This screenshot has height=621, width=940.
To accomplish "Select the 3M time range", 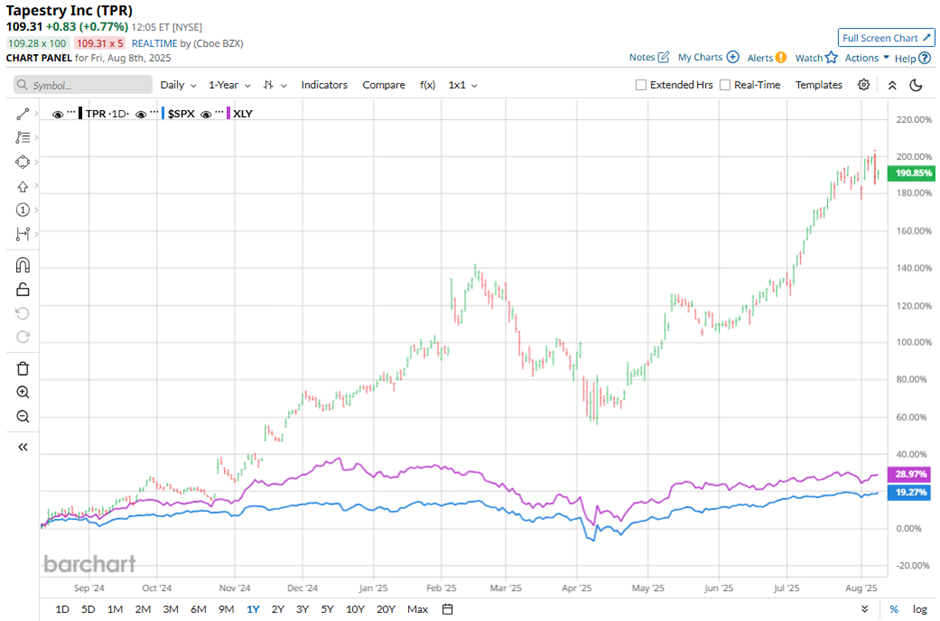I will tap(171, 609).
